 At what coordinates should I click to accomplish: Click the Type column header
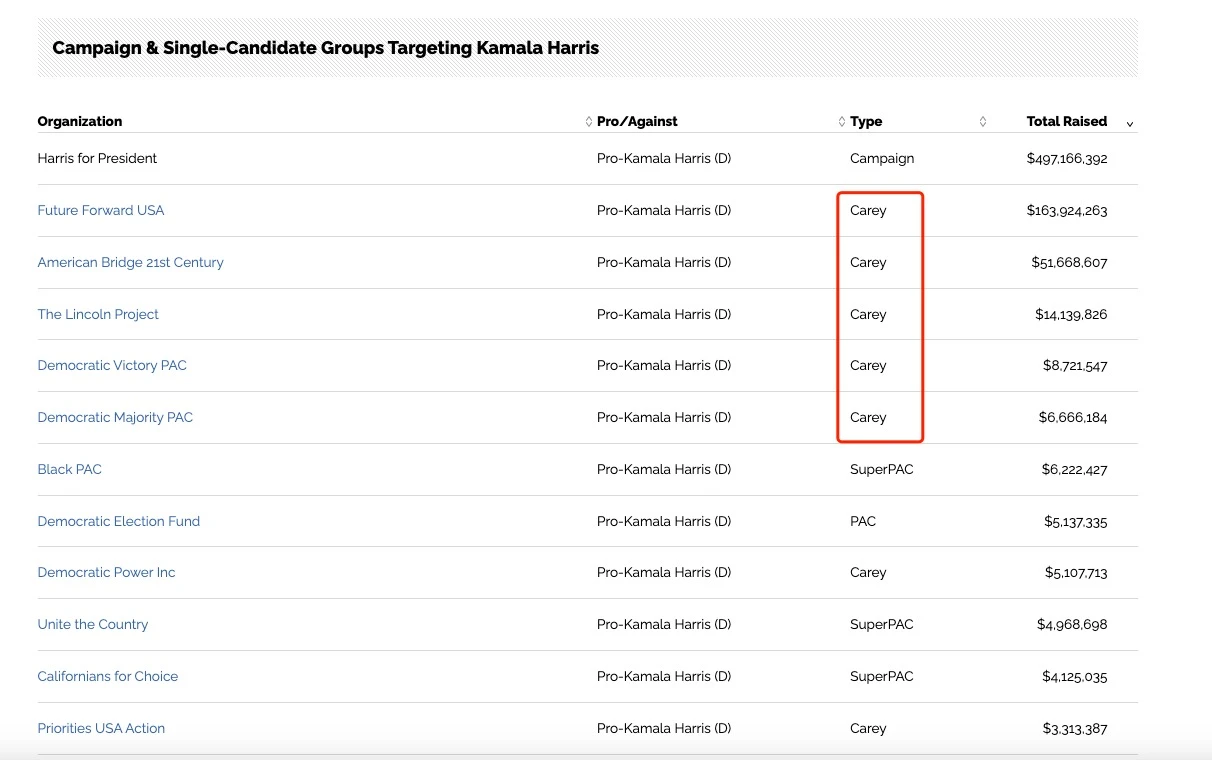pyautogui.click(x=866, y=122)
